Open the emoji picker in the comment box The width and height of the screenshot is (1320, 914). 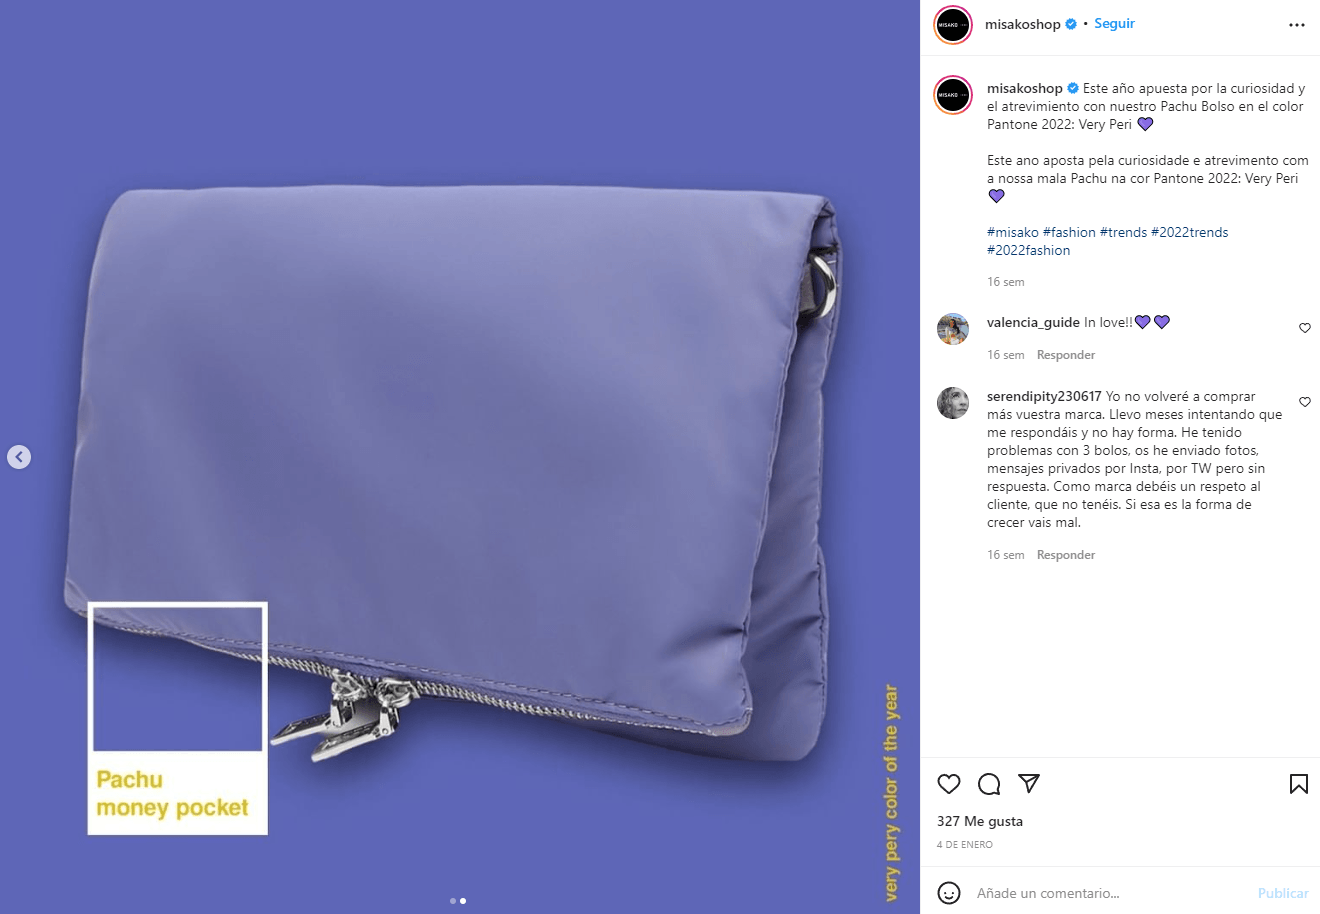pyautogui.click(x=949, y=893)
